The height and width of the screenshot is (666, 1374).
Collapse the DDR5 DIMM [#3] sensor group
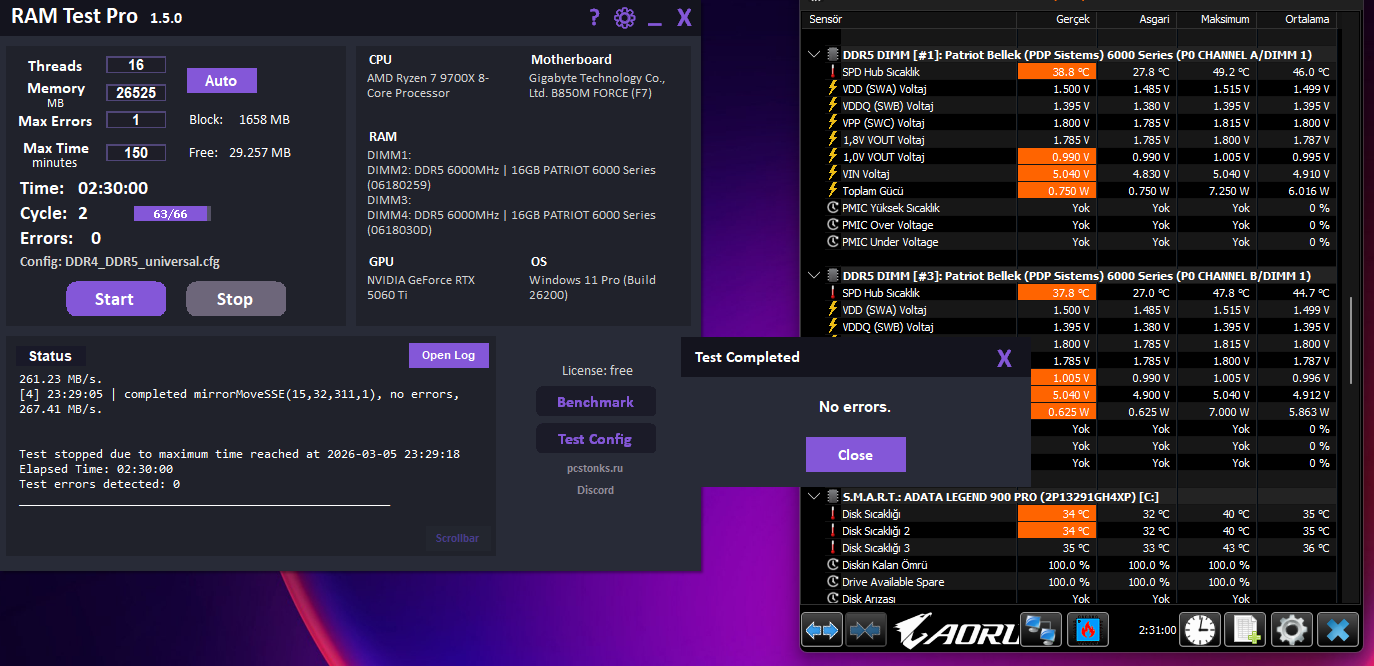coord(814,275)
